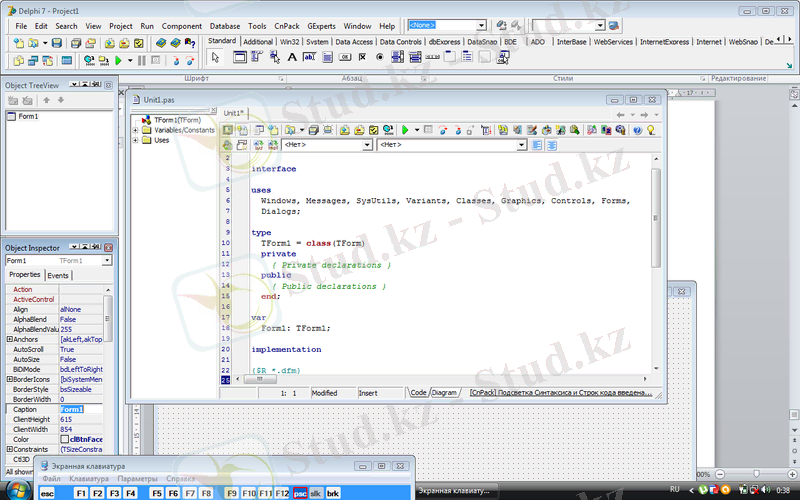Select the Edit component in the palette
Screen dimensions: 800x500
(310, 57)
